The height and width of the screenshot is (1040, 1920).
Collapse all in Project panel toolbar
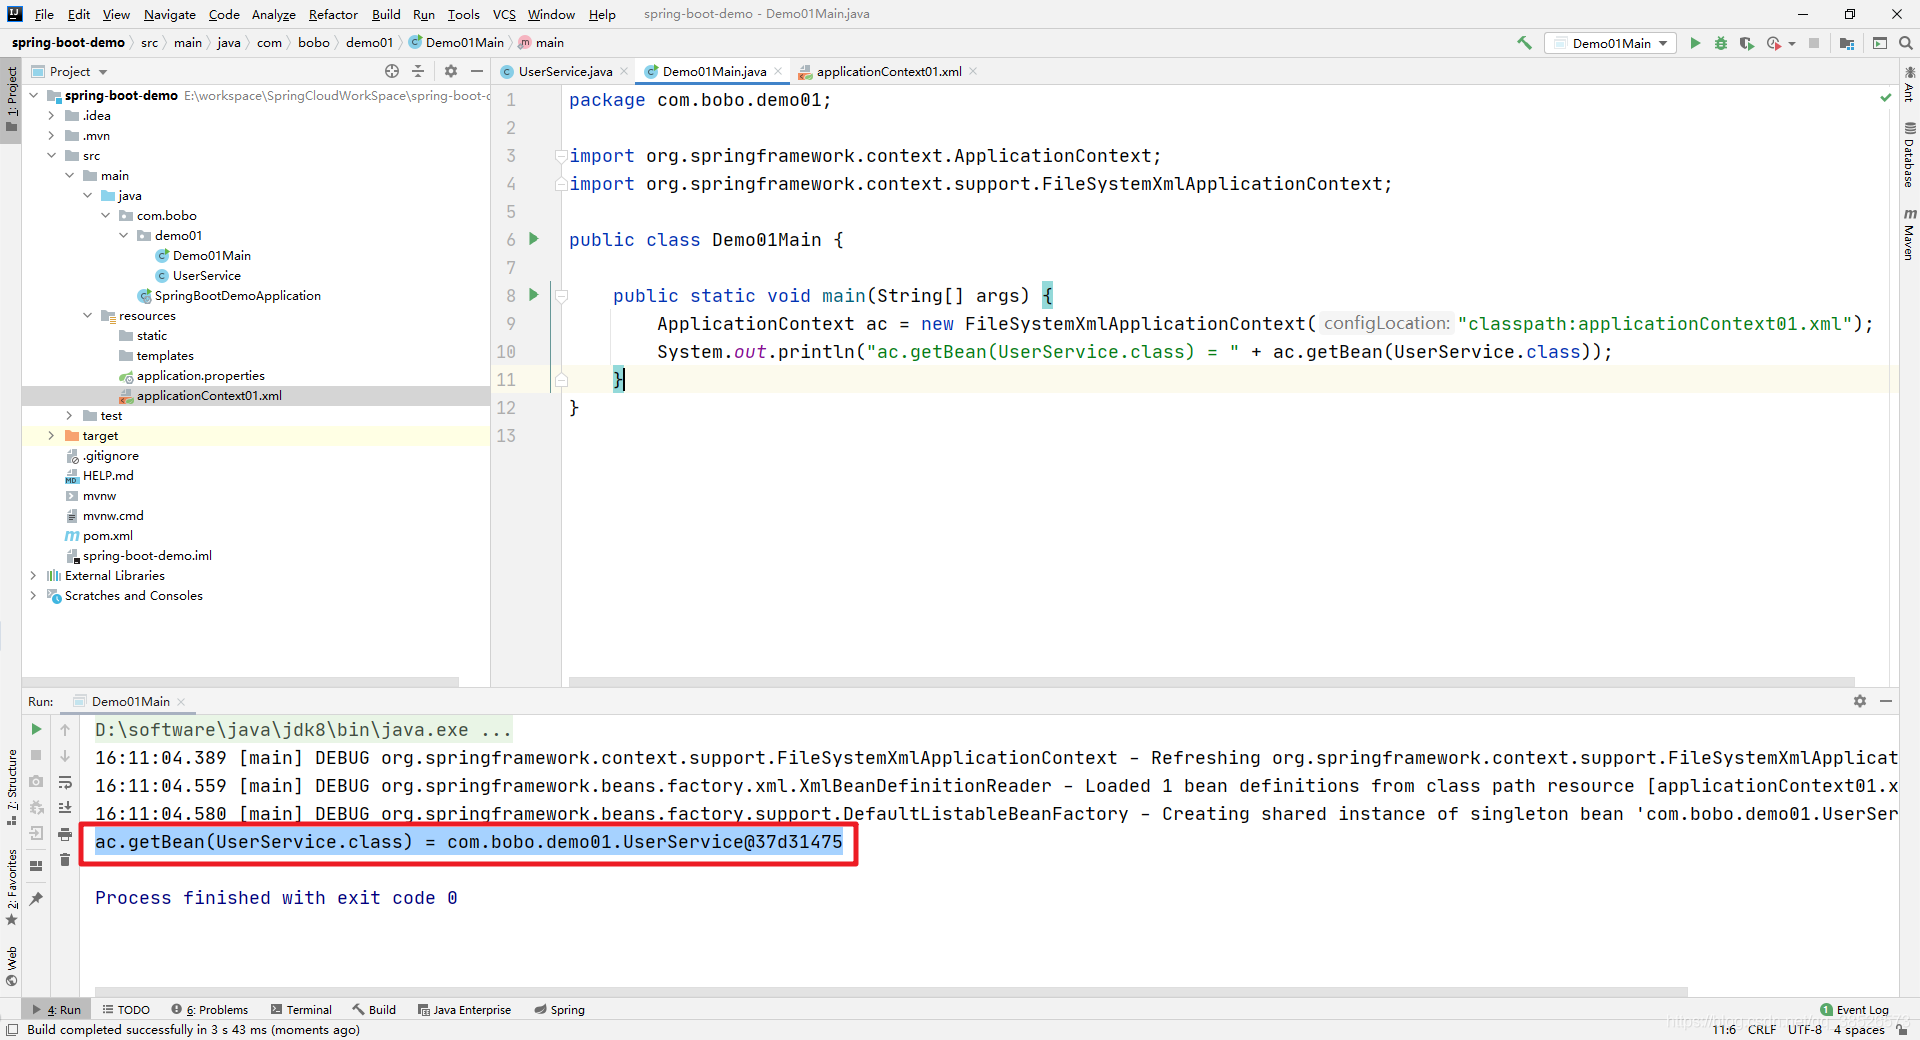(418, 71)
